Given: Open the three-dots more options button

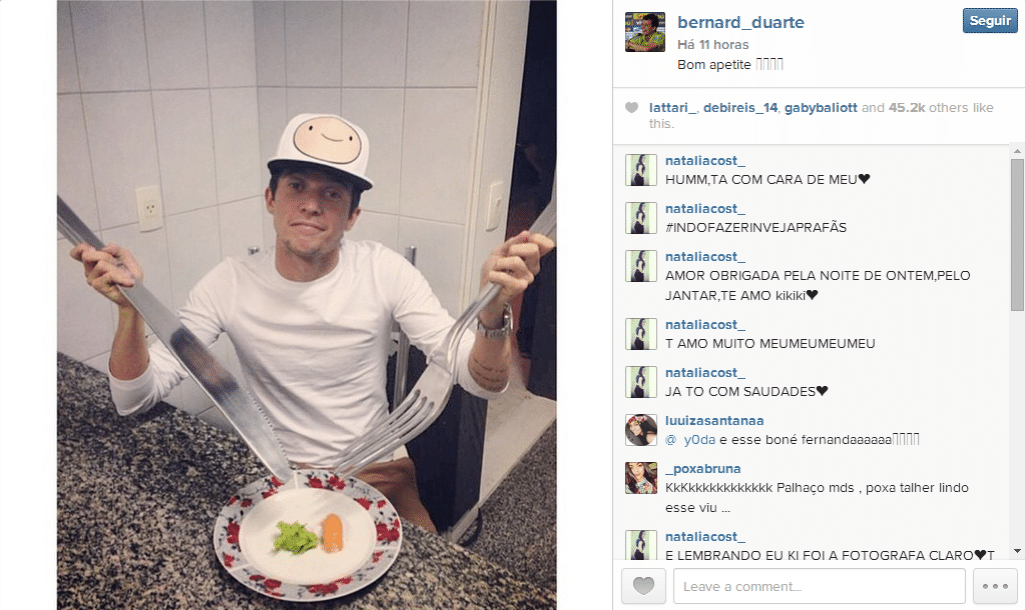Looking at the screenshot, I should tap(995, 586).
